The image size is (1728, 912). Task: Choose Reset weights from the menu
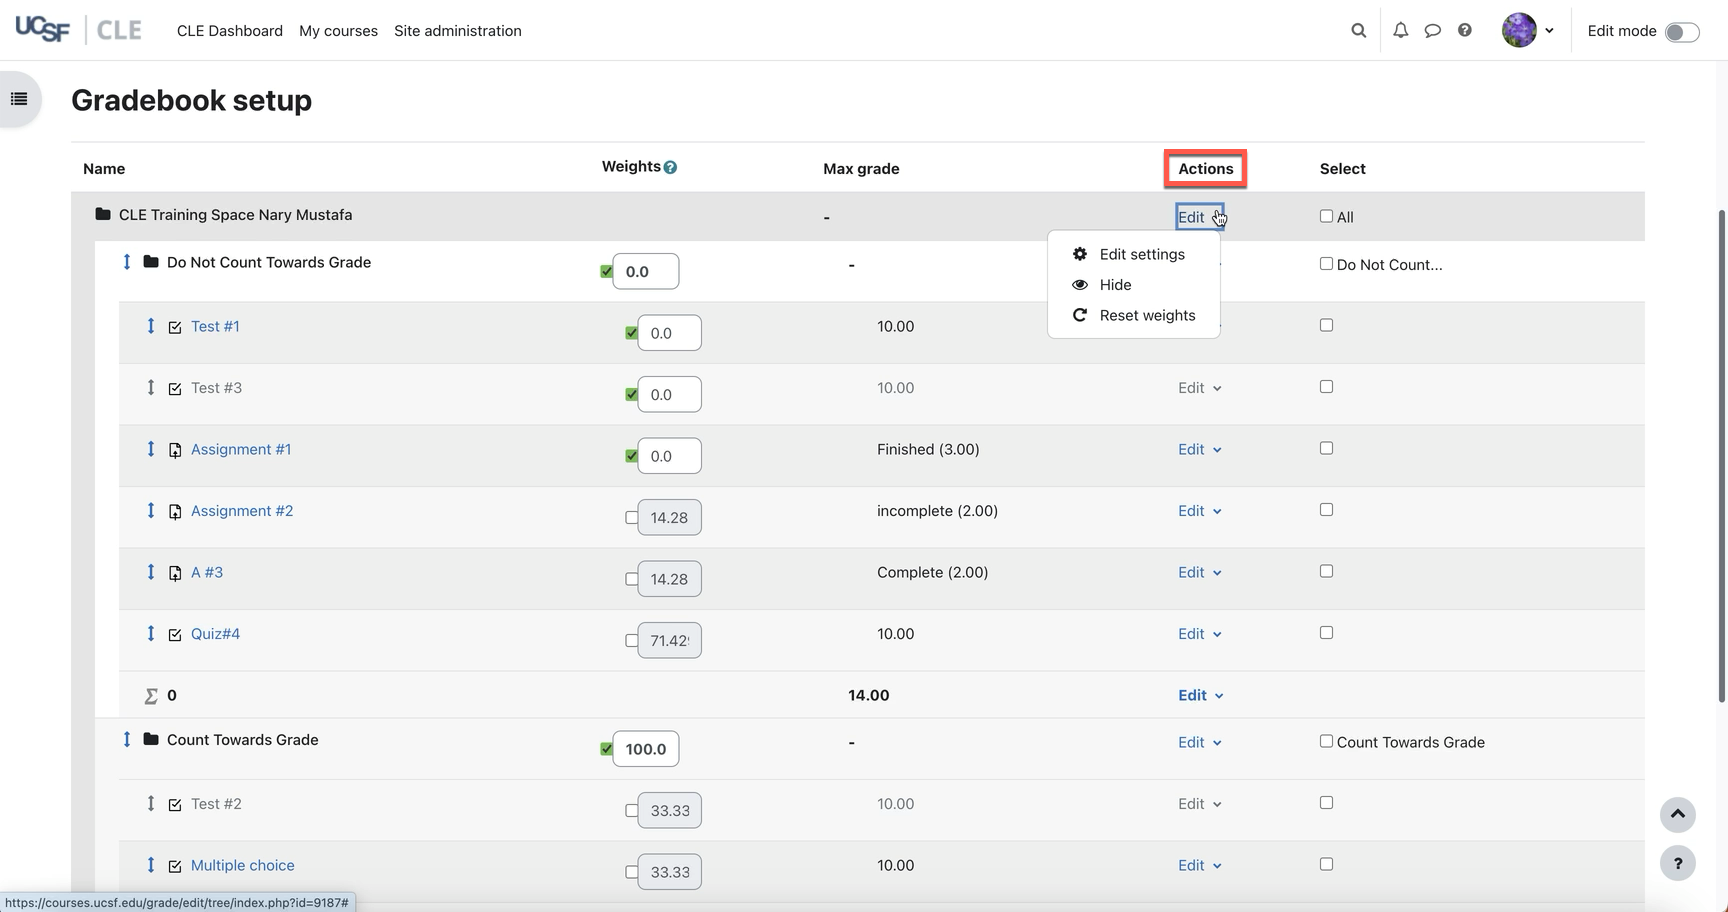[x=1134, y=315]
